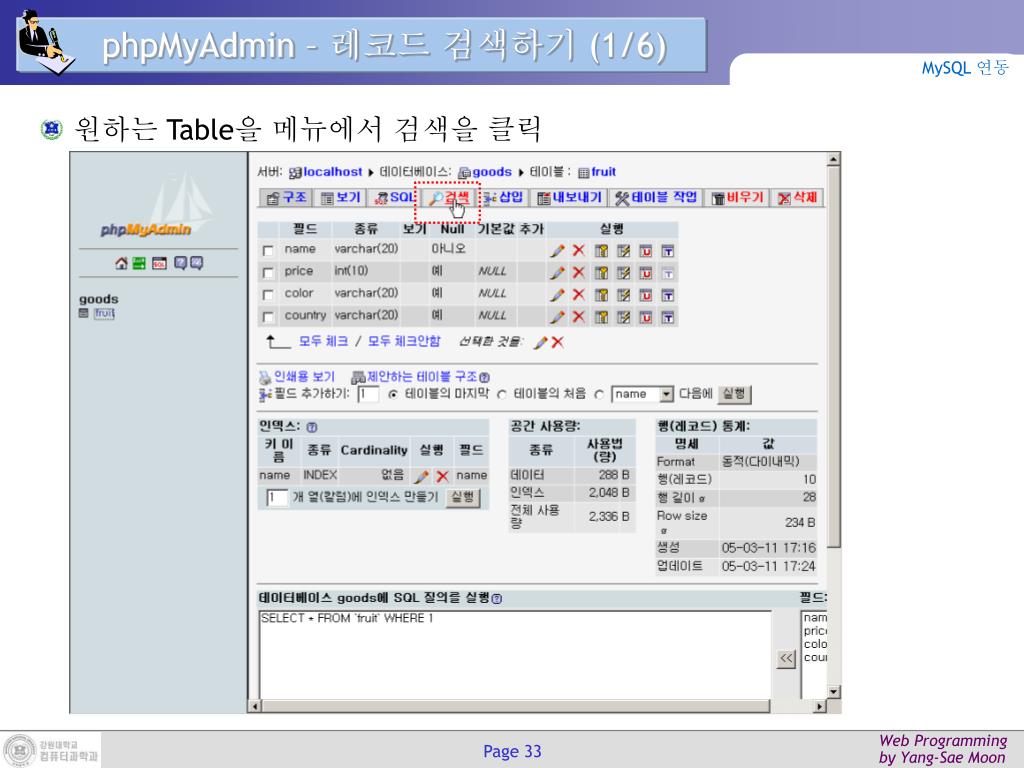The height and width of the screenshot is (768, 1024).
Task: Open the 보기 (Browse) tab
Action: pos(341,198)
